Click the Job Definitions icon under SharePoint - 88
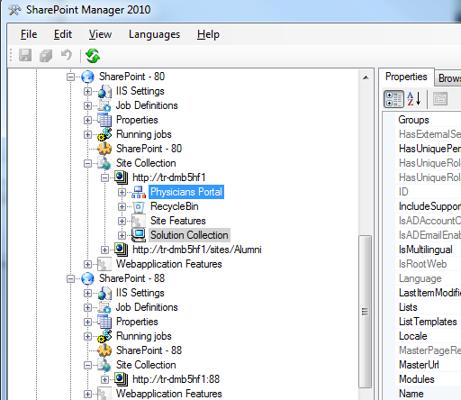Screen dimensions: 461x400 tap(104, 307)
